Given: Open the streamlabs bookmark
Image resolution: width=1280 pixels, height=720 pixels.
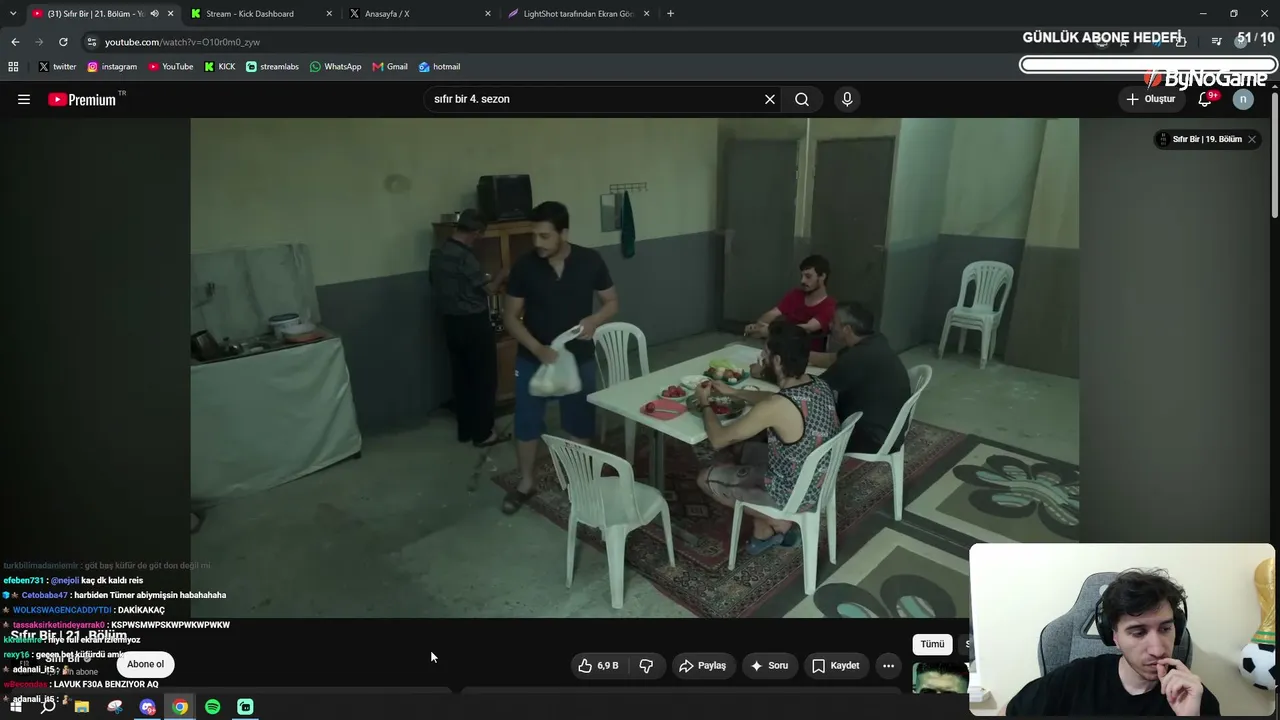Looking at the screenshot, I should [272, 67].
